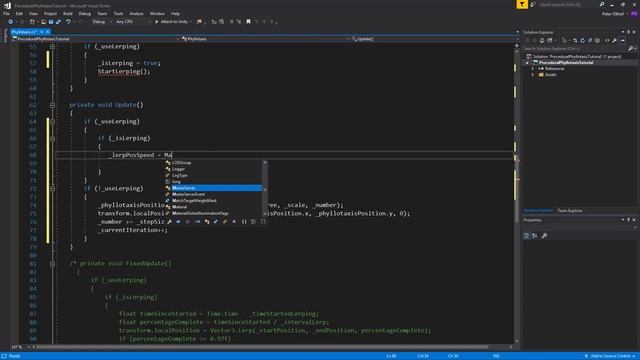The height and width of the screenshot is (360, 640).
Task: Open the Phyllotaxis class navigation dropdown
Action: tap(265, 39)
